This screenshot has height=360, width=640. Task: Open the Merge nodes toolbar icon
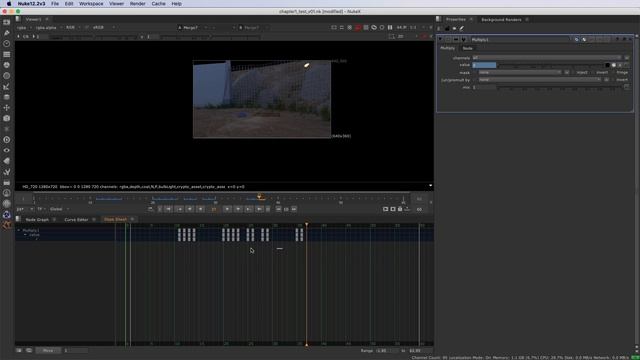click(x=7, y=97)
